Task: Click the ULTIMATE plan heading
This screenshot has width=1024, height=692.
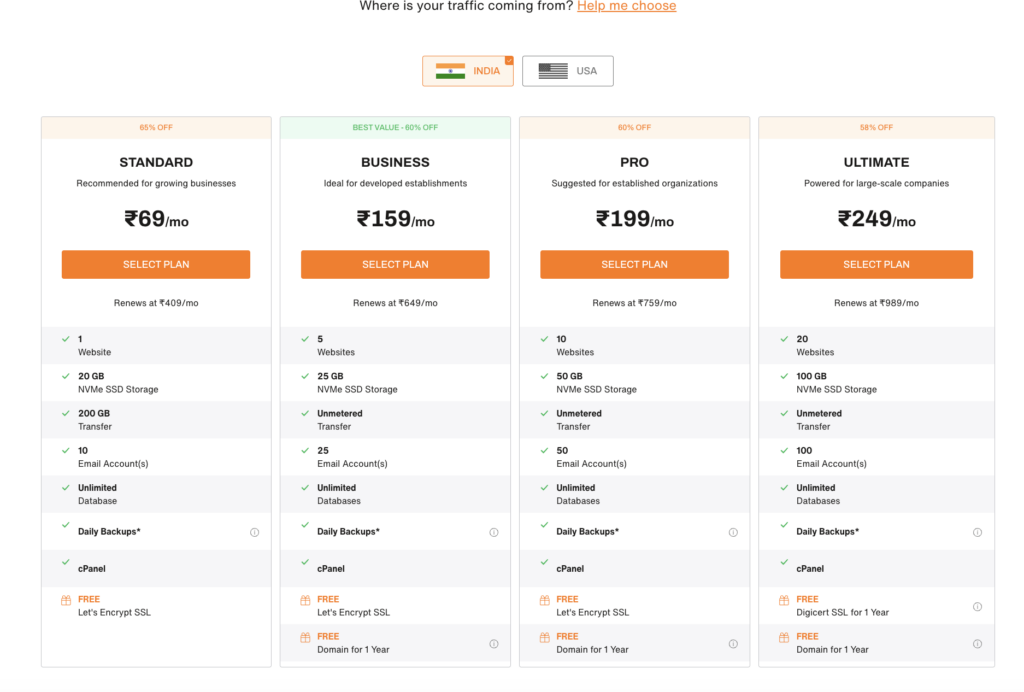Action: [876, 163]
